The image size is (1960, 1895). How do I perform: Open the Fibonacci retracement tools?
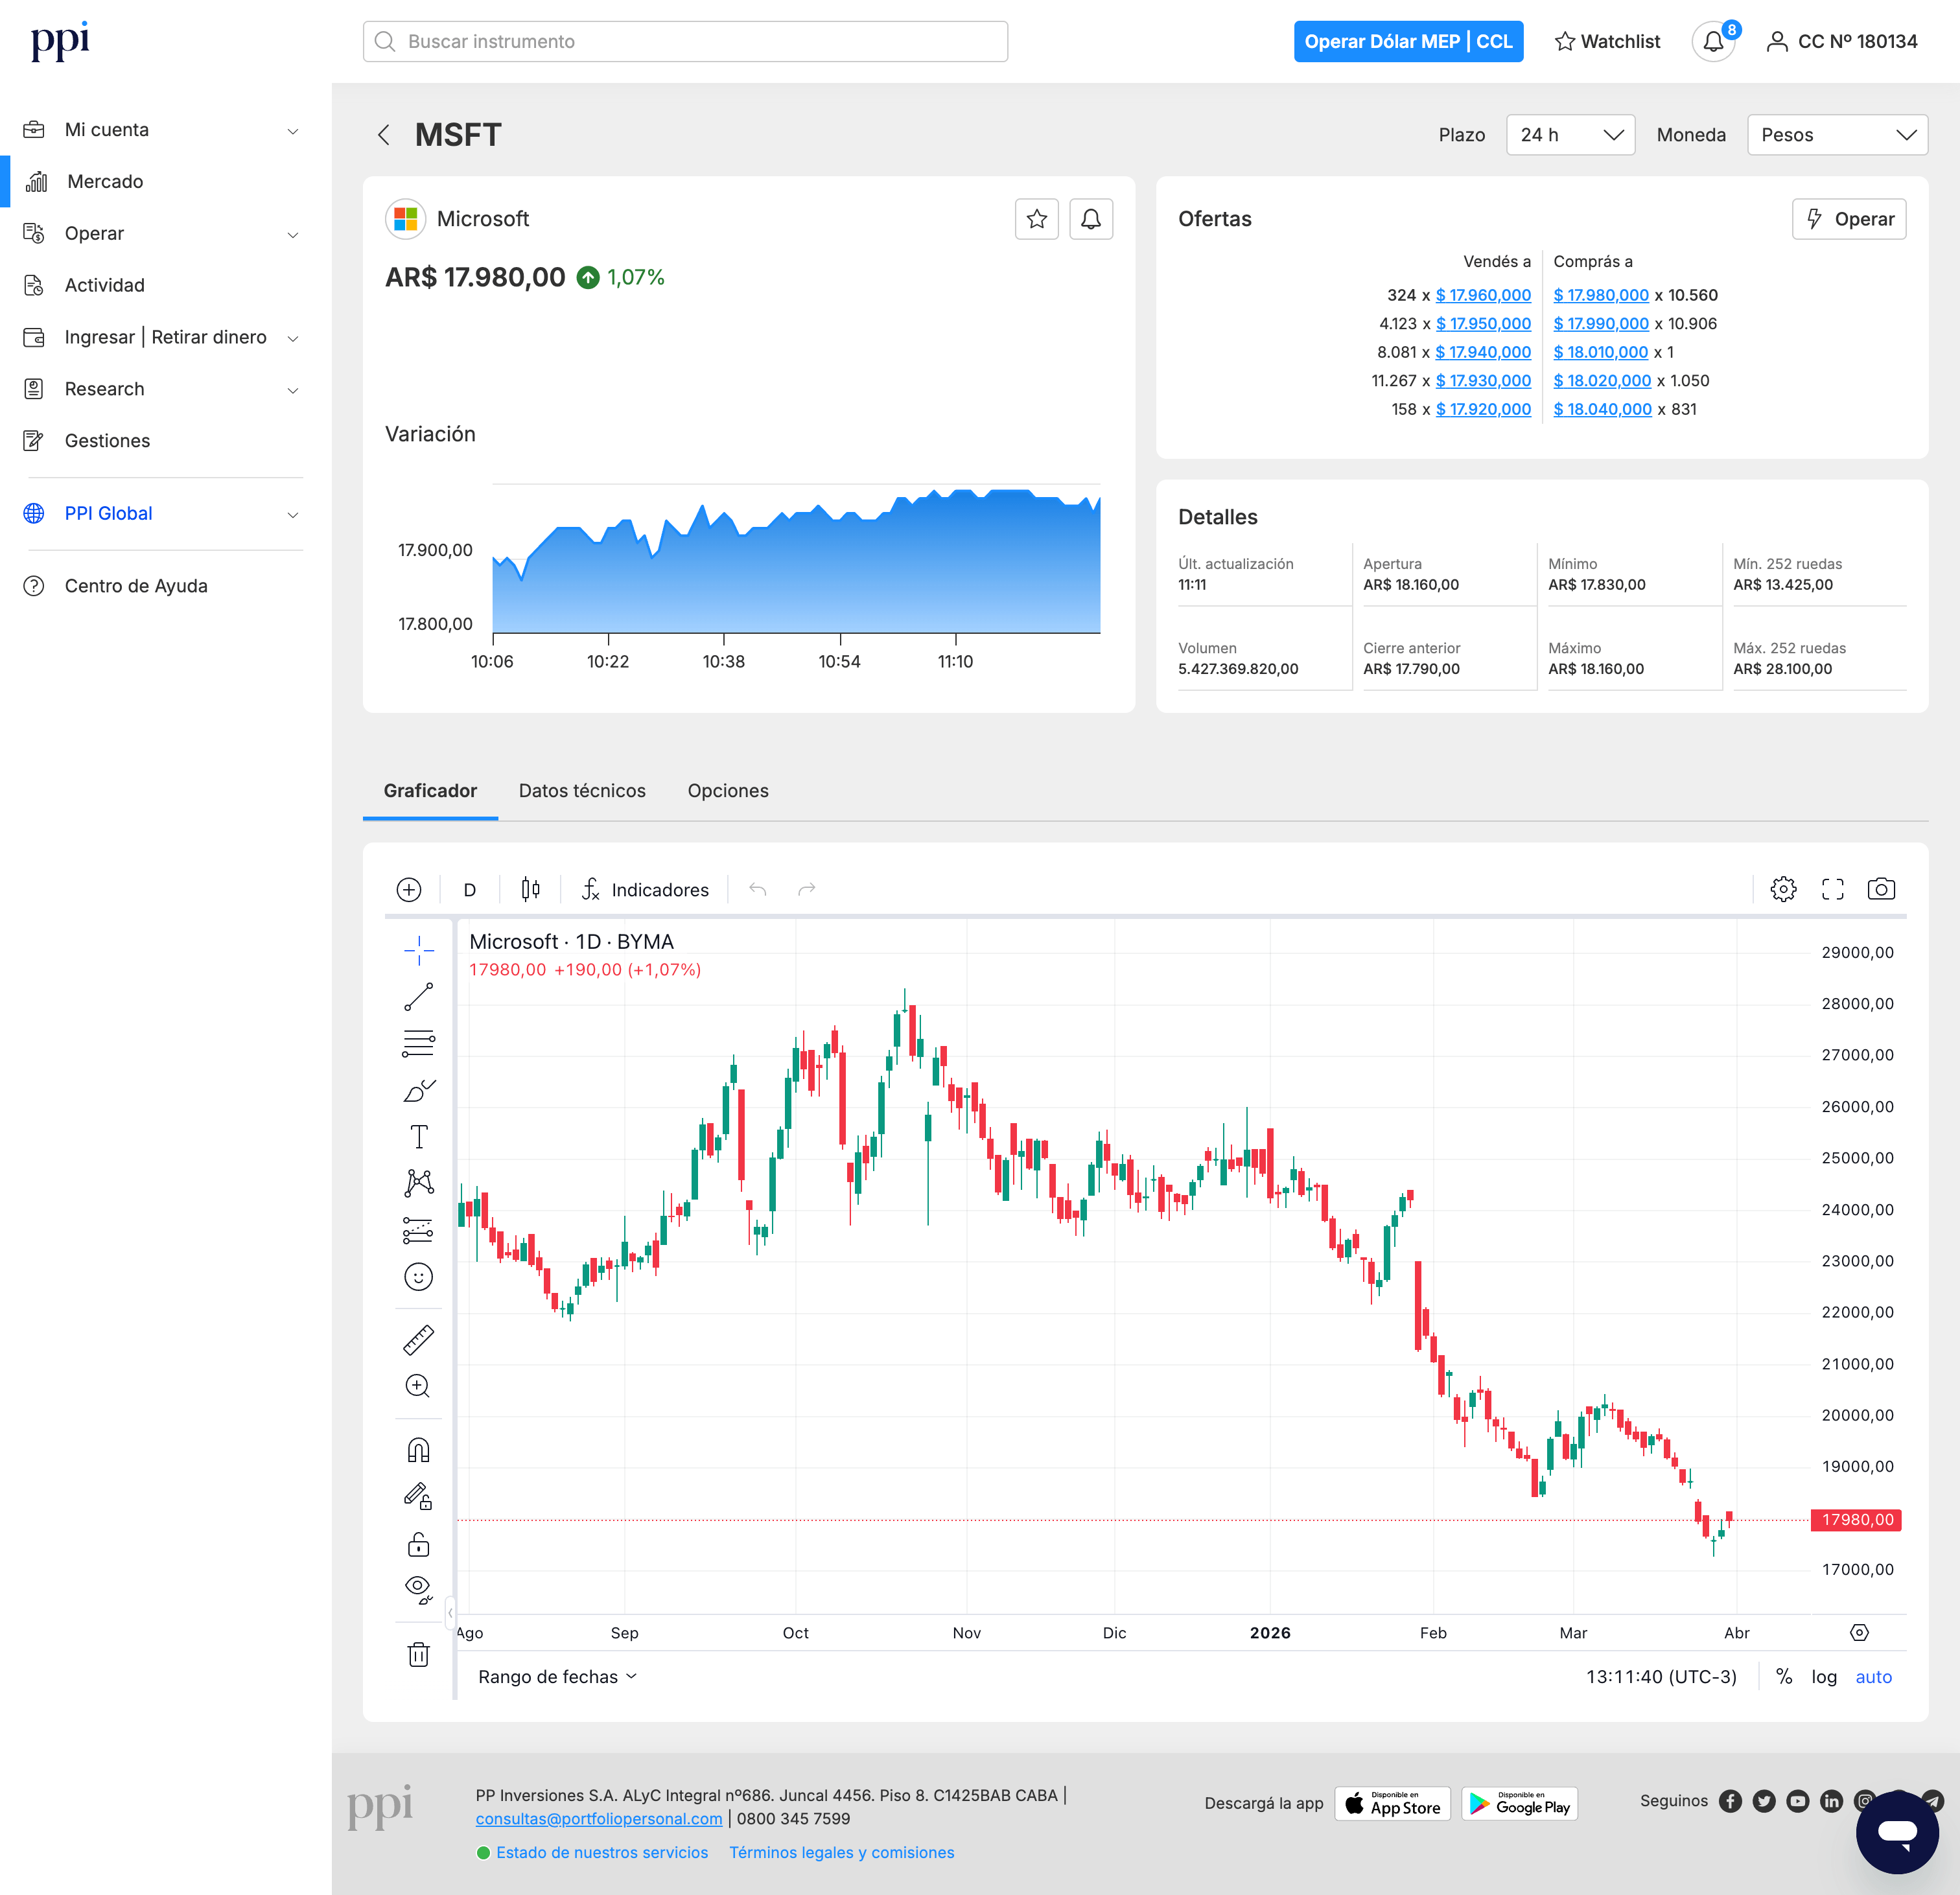(418, 1043)
